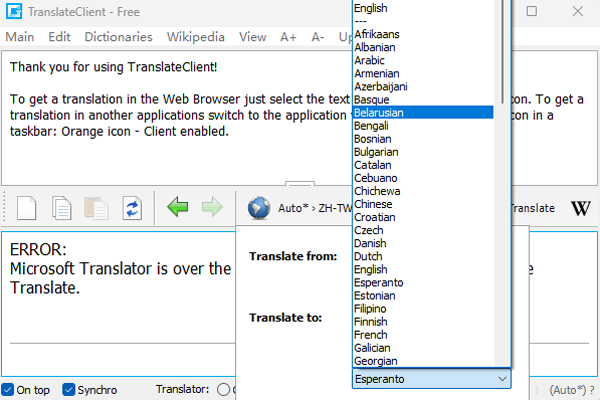Click the refresh translation icon
Screen dimensions: 600x400
point(132,208)
